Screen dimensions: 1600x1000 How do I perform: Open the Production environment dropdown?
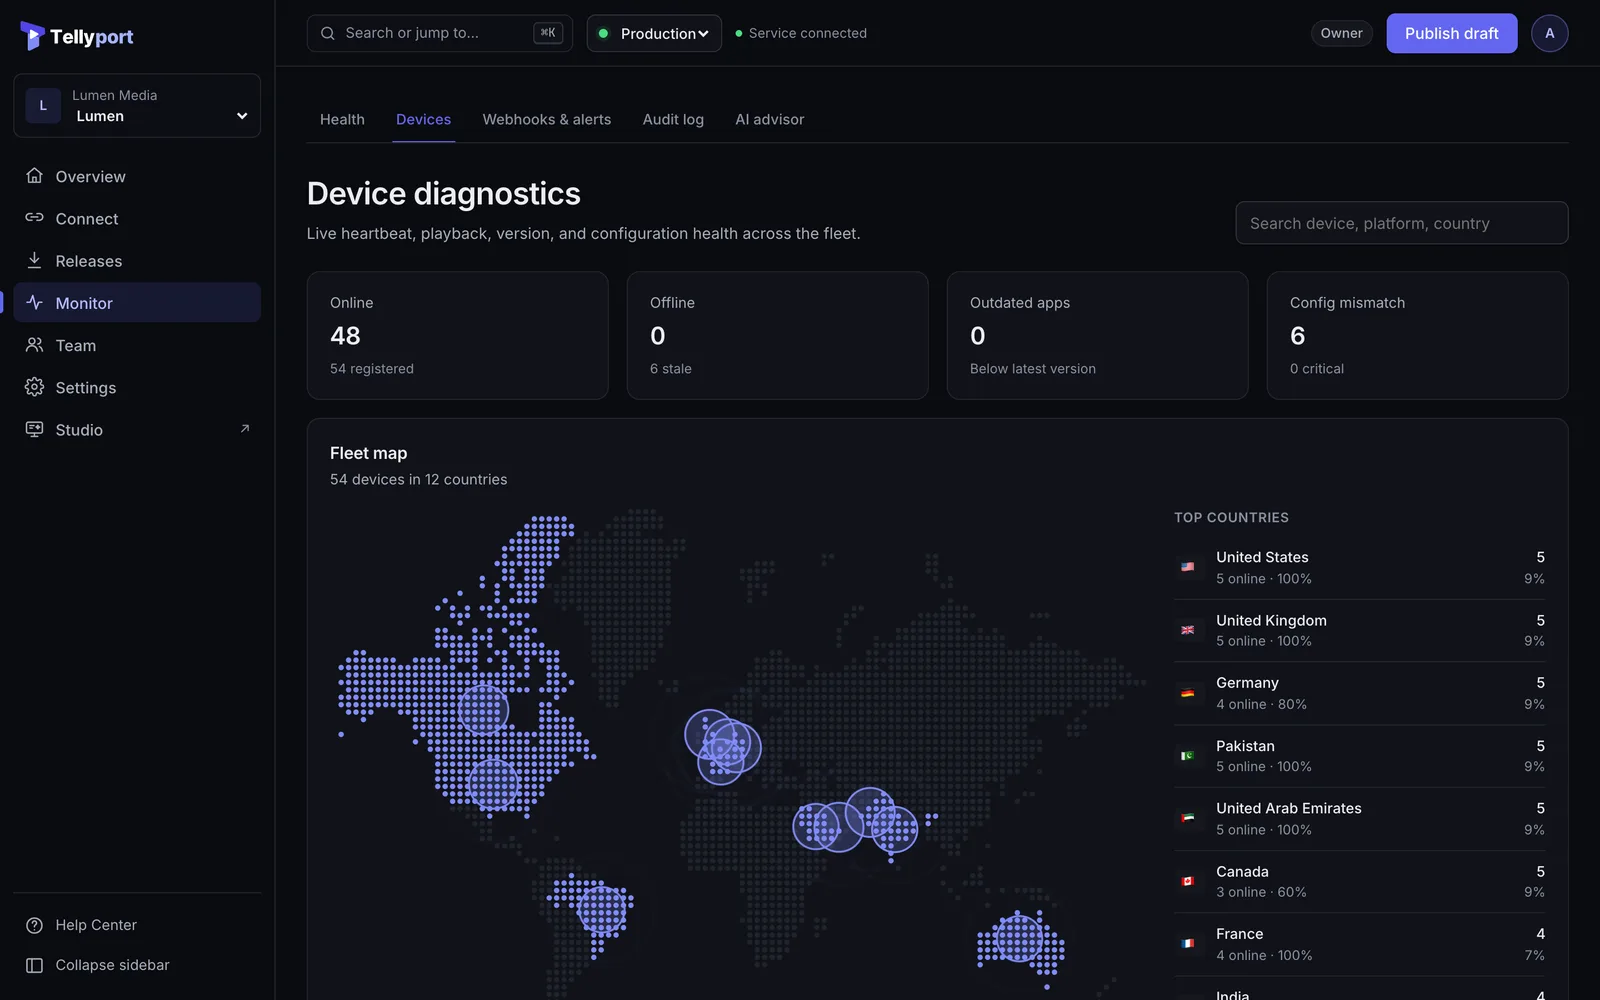point(654,33)
